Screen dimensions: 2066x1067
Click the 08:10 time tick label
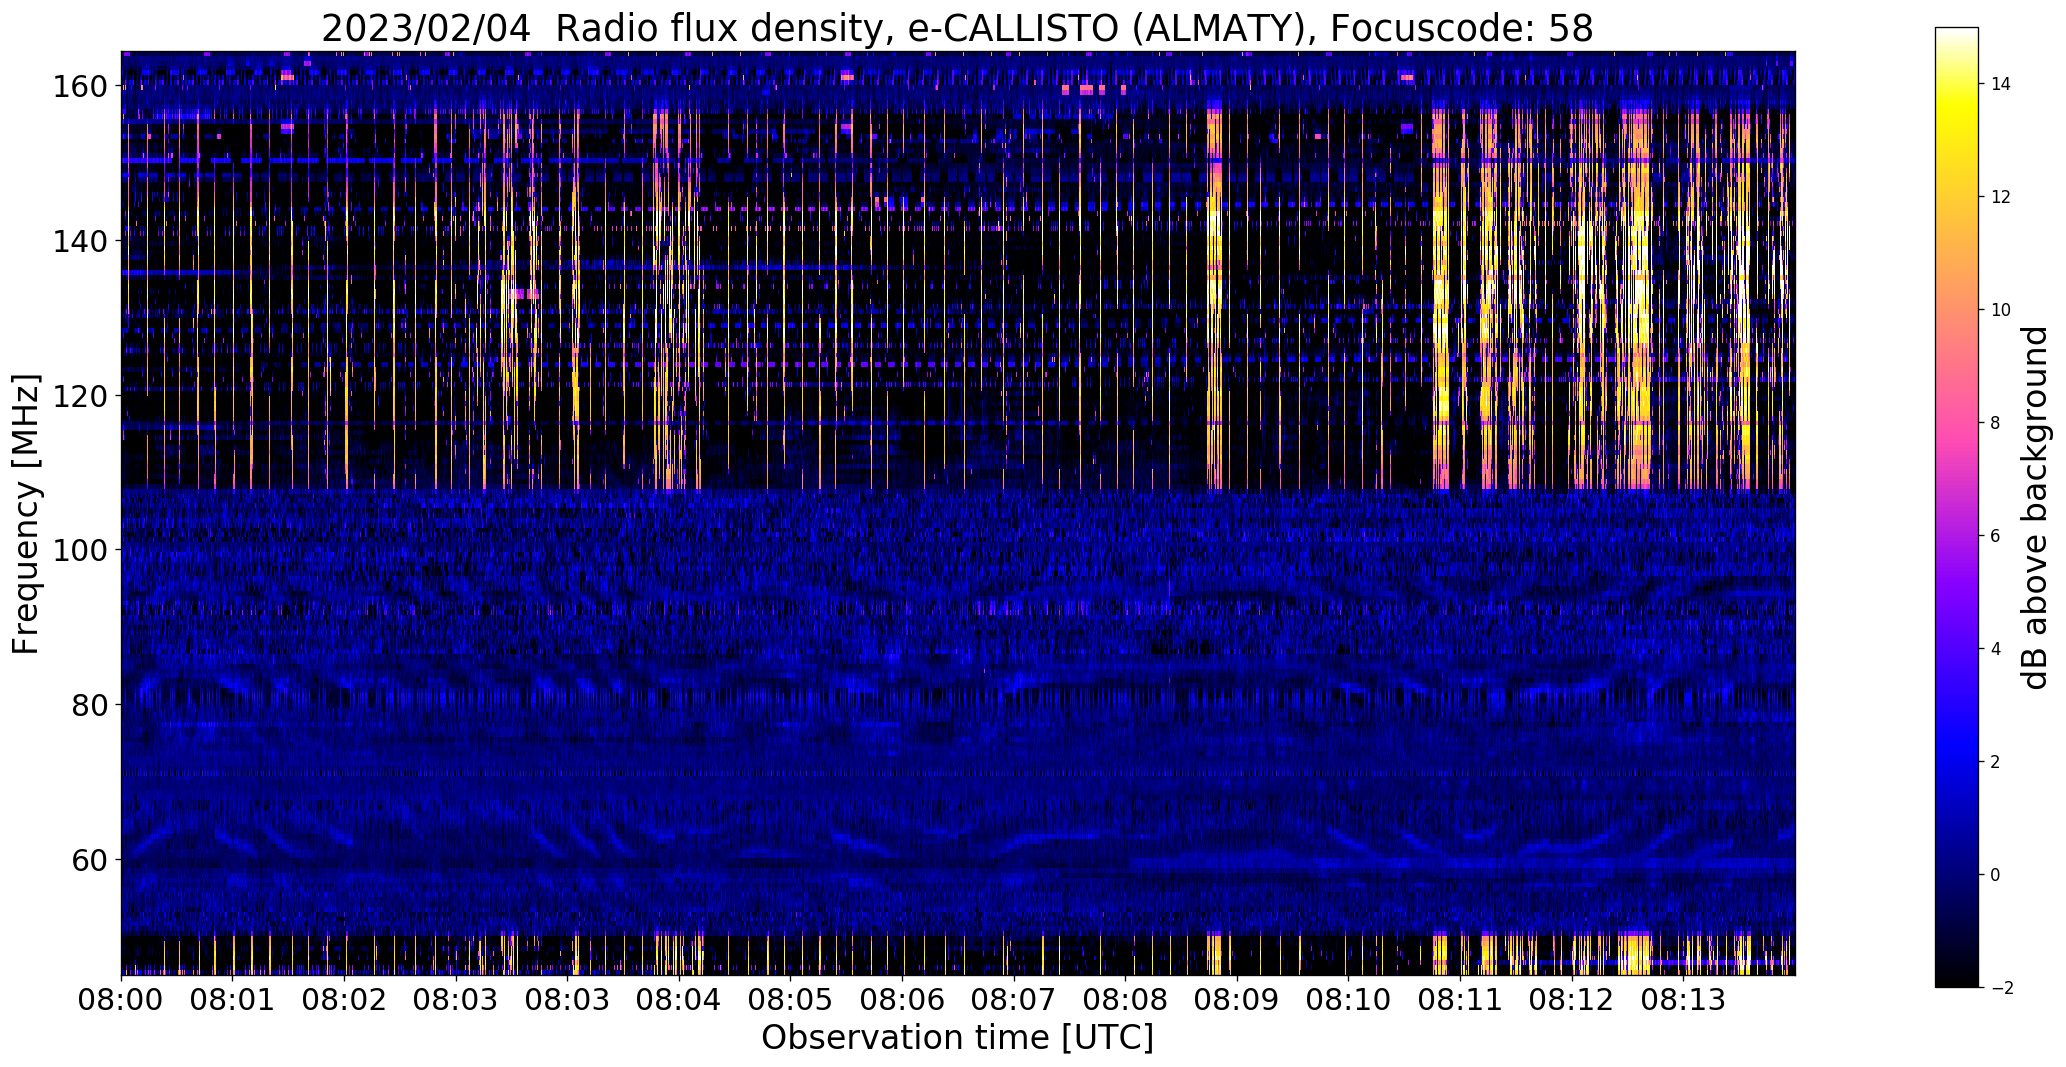1349,999
